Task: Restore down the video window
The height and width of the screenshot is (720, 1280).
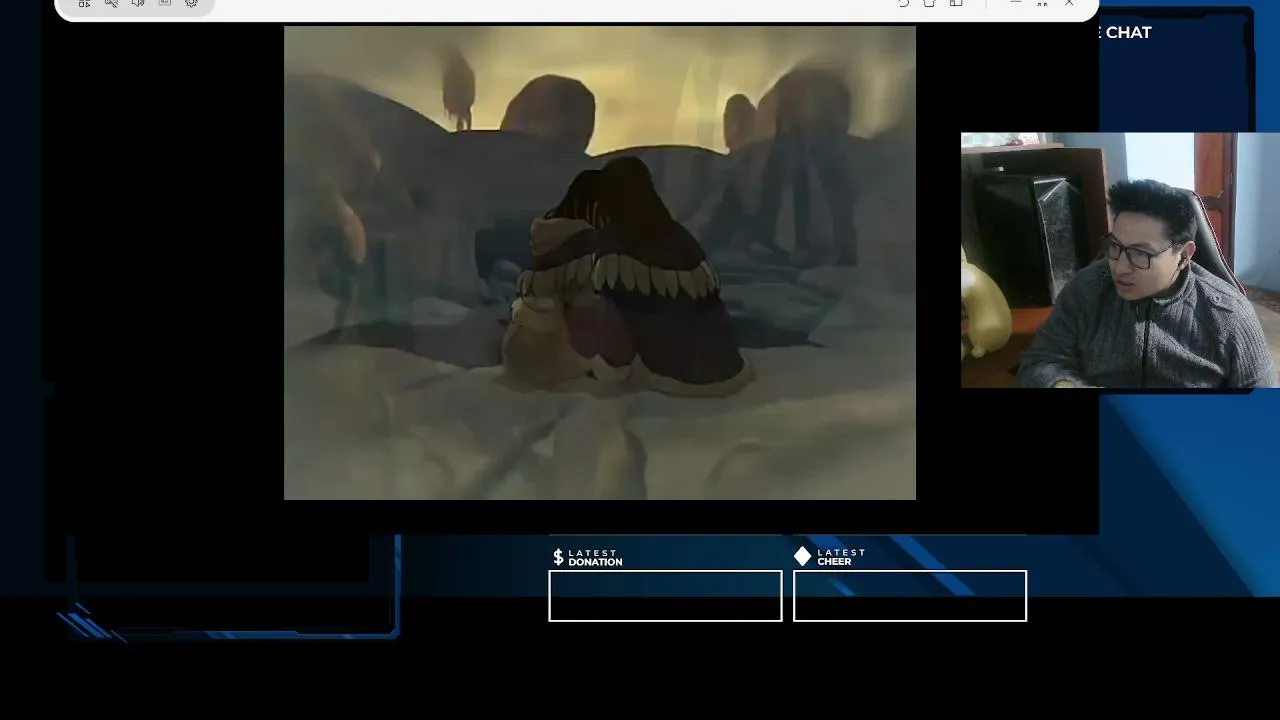Action: point(1042,3)
